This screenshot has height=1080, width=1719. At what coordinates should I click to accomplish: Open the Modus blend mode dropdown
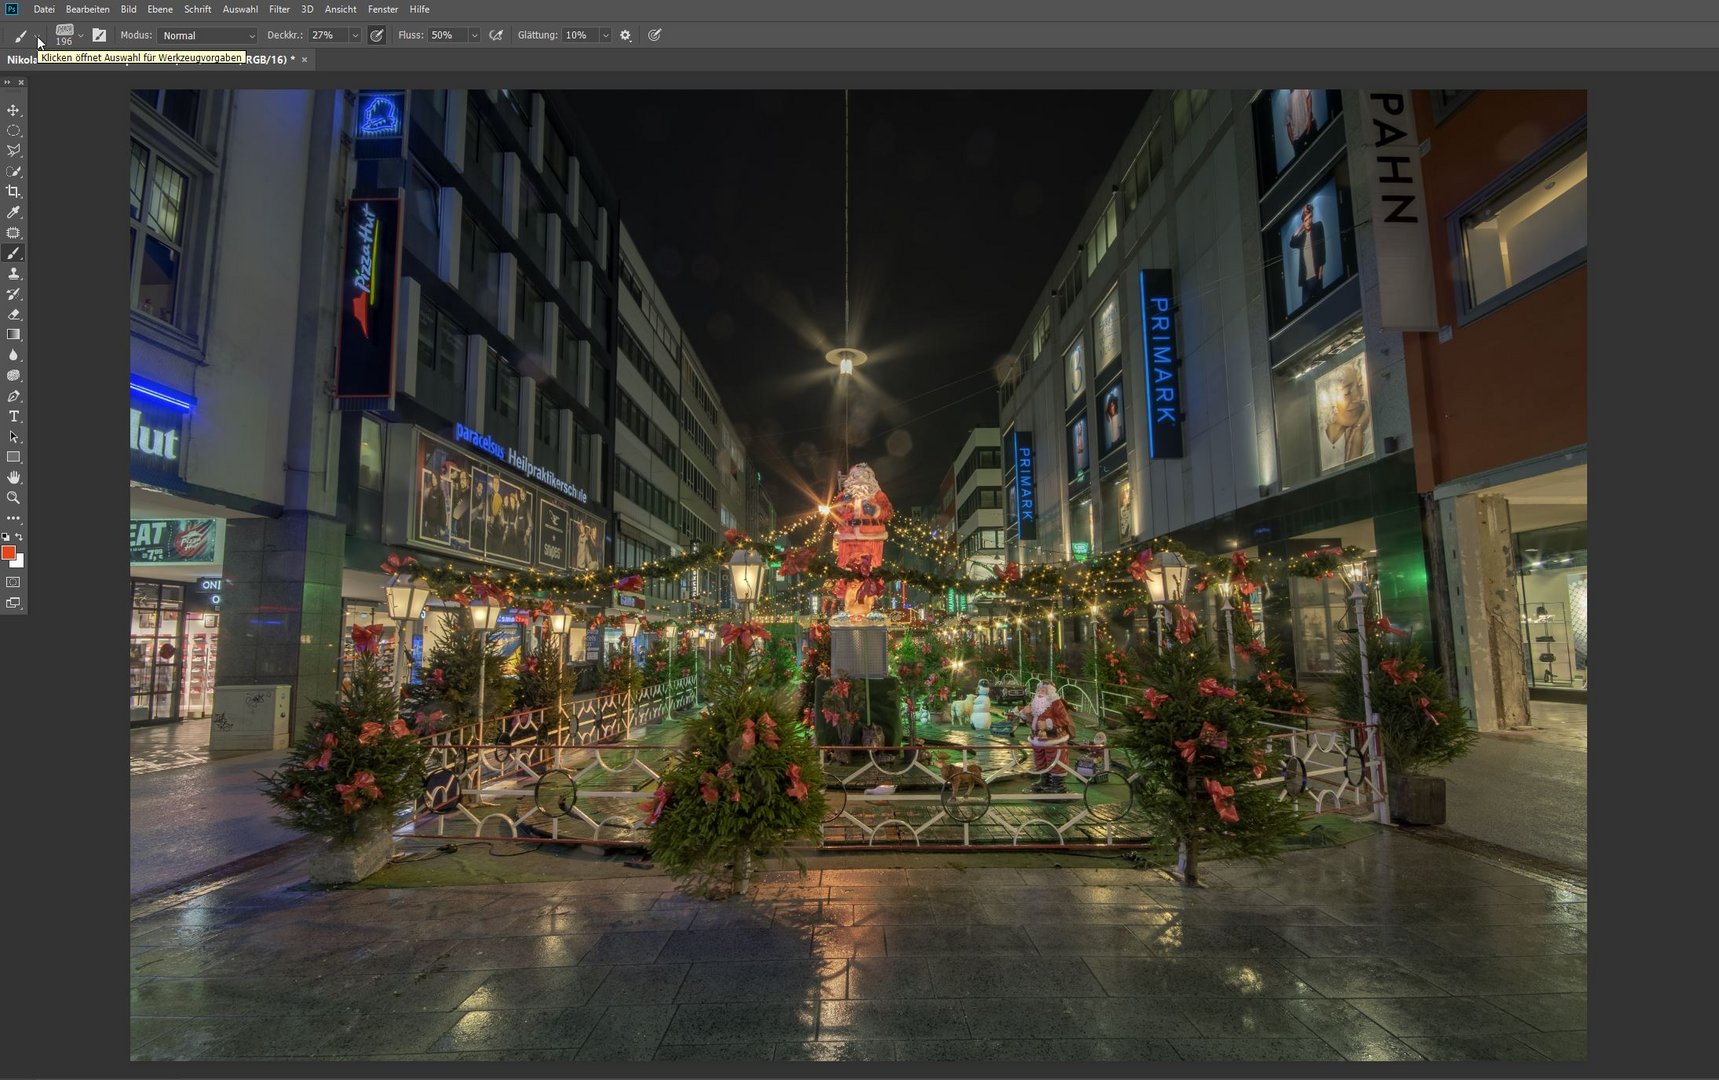(207, 35)
